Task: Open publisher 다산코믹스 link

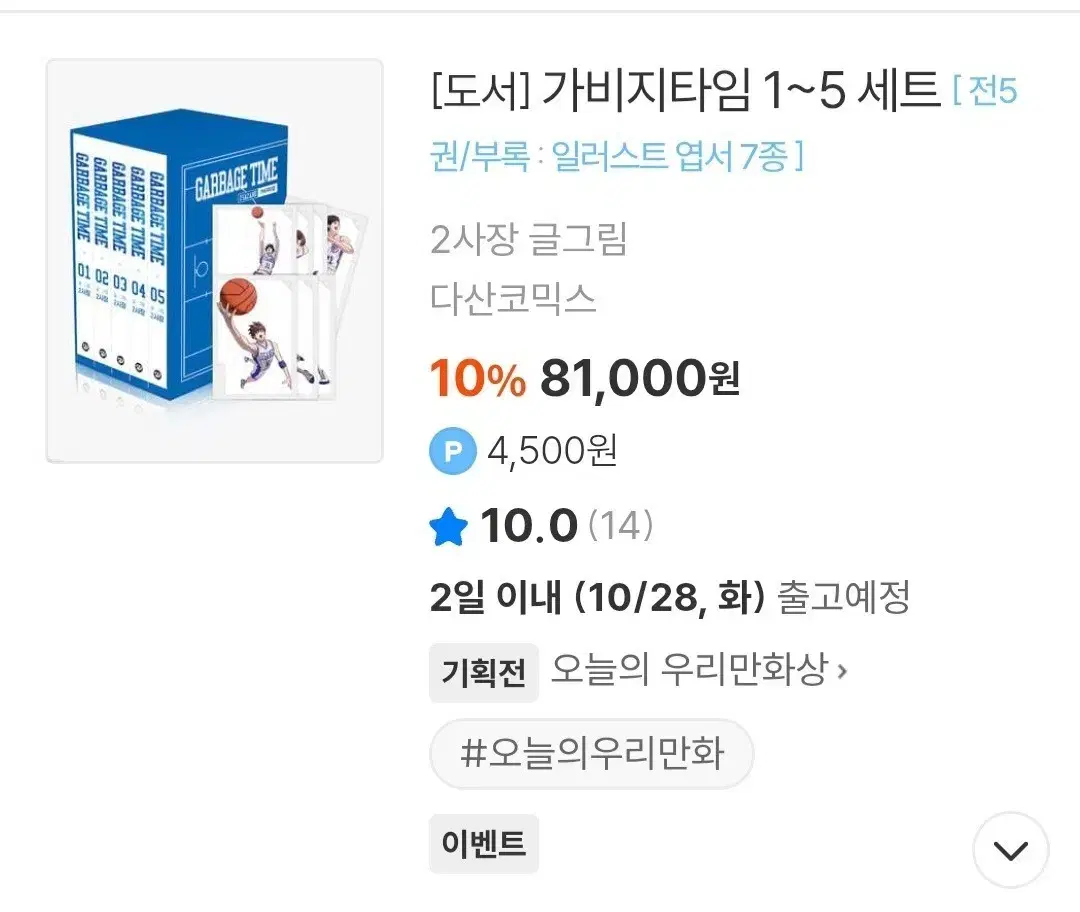Action: (x=513, y=297)
